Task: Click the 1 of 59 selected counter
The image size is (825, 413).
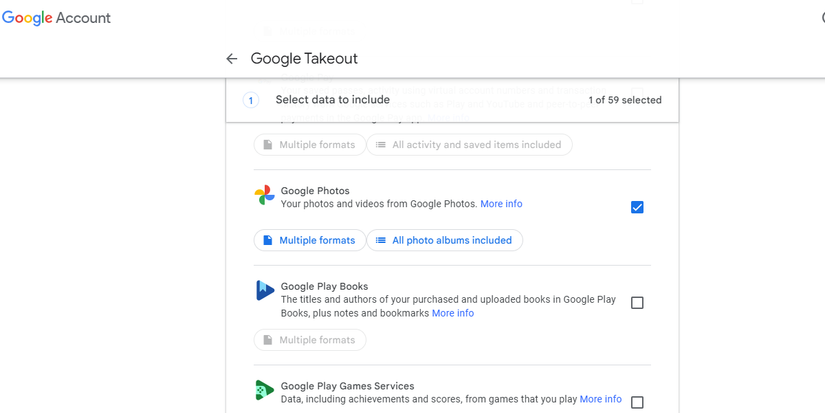Action: click(x=625, y=100)
